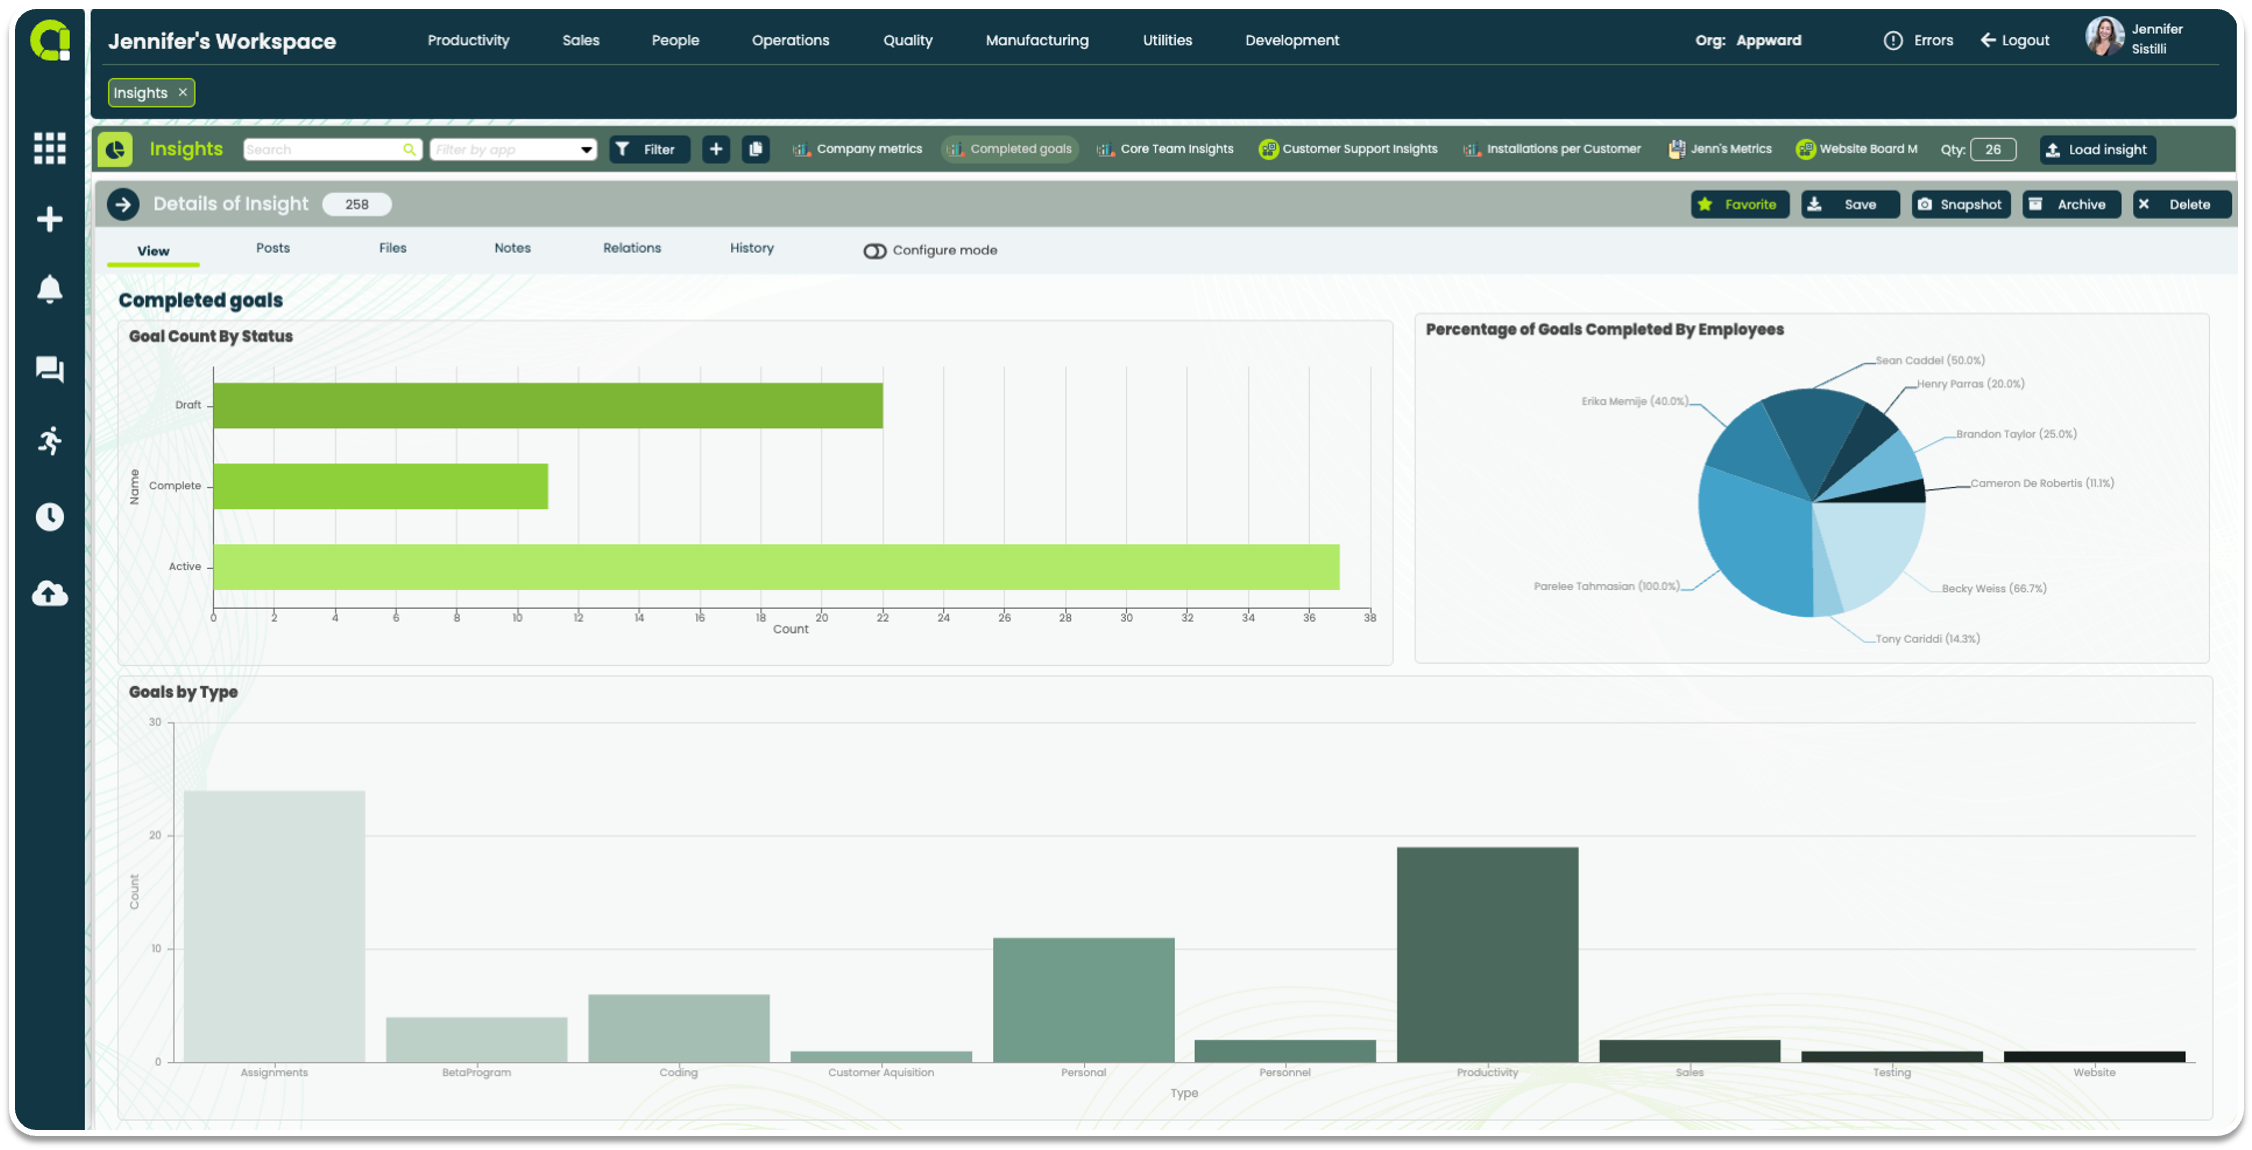The height and width of the screenshot is (1150, 2252).
Task: Click the Complete bar in status chart
Action: point(381,486)
